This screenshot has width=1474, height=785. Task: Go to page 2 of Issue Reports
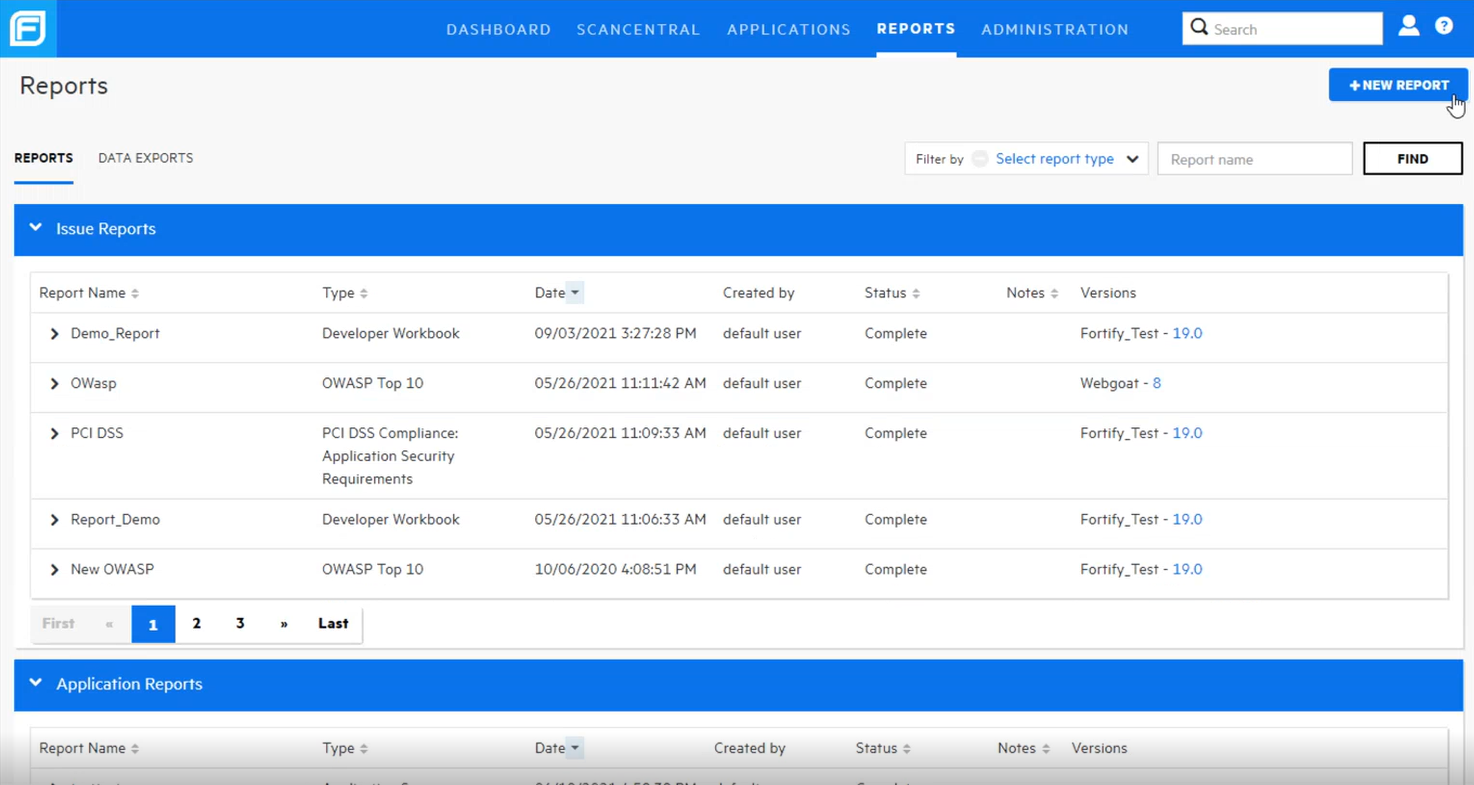[197, 624]
